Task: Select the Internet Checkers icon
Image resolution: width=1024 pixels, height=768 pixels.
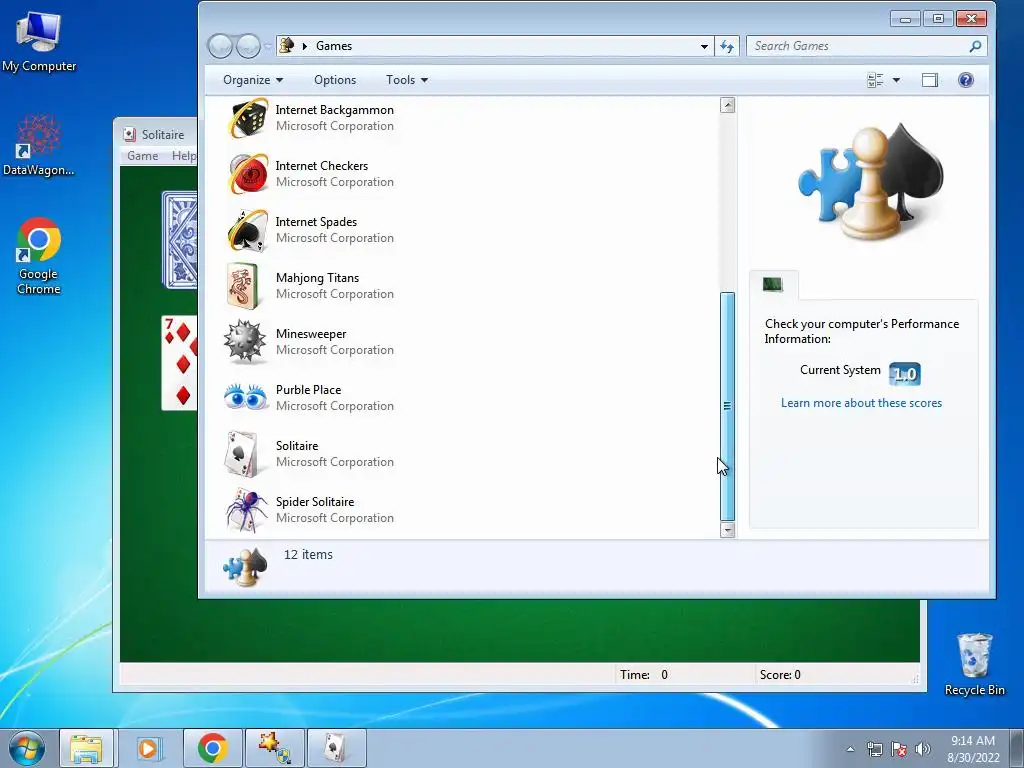Action: 248,174
